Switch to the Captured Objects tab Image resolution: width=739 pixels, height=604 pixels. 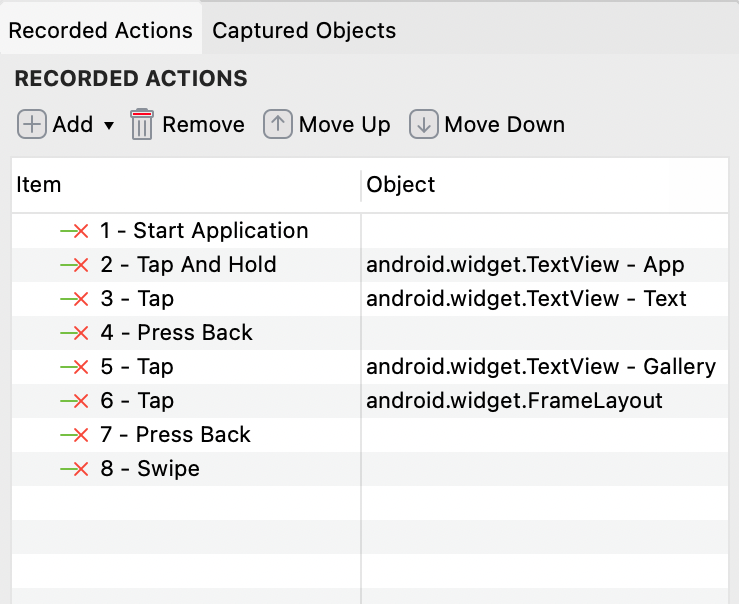pos(304,31)
